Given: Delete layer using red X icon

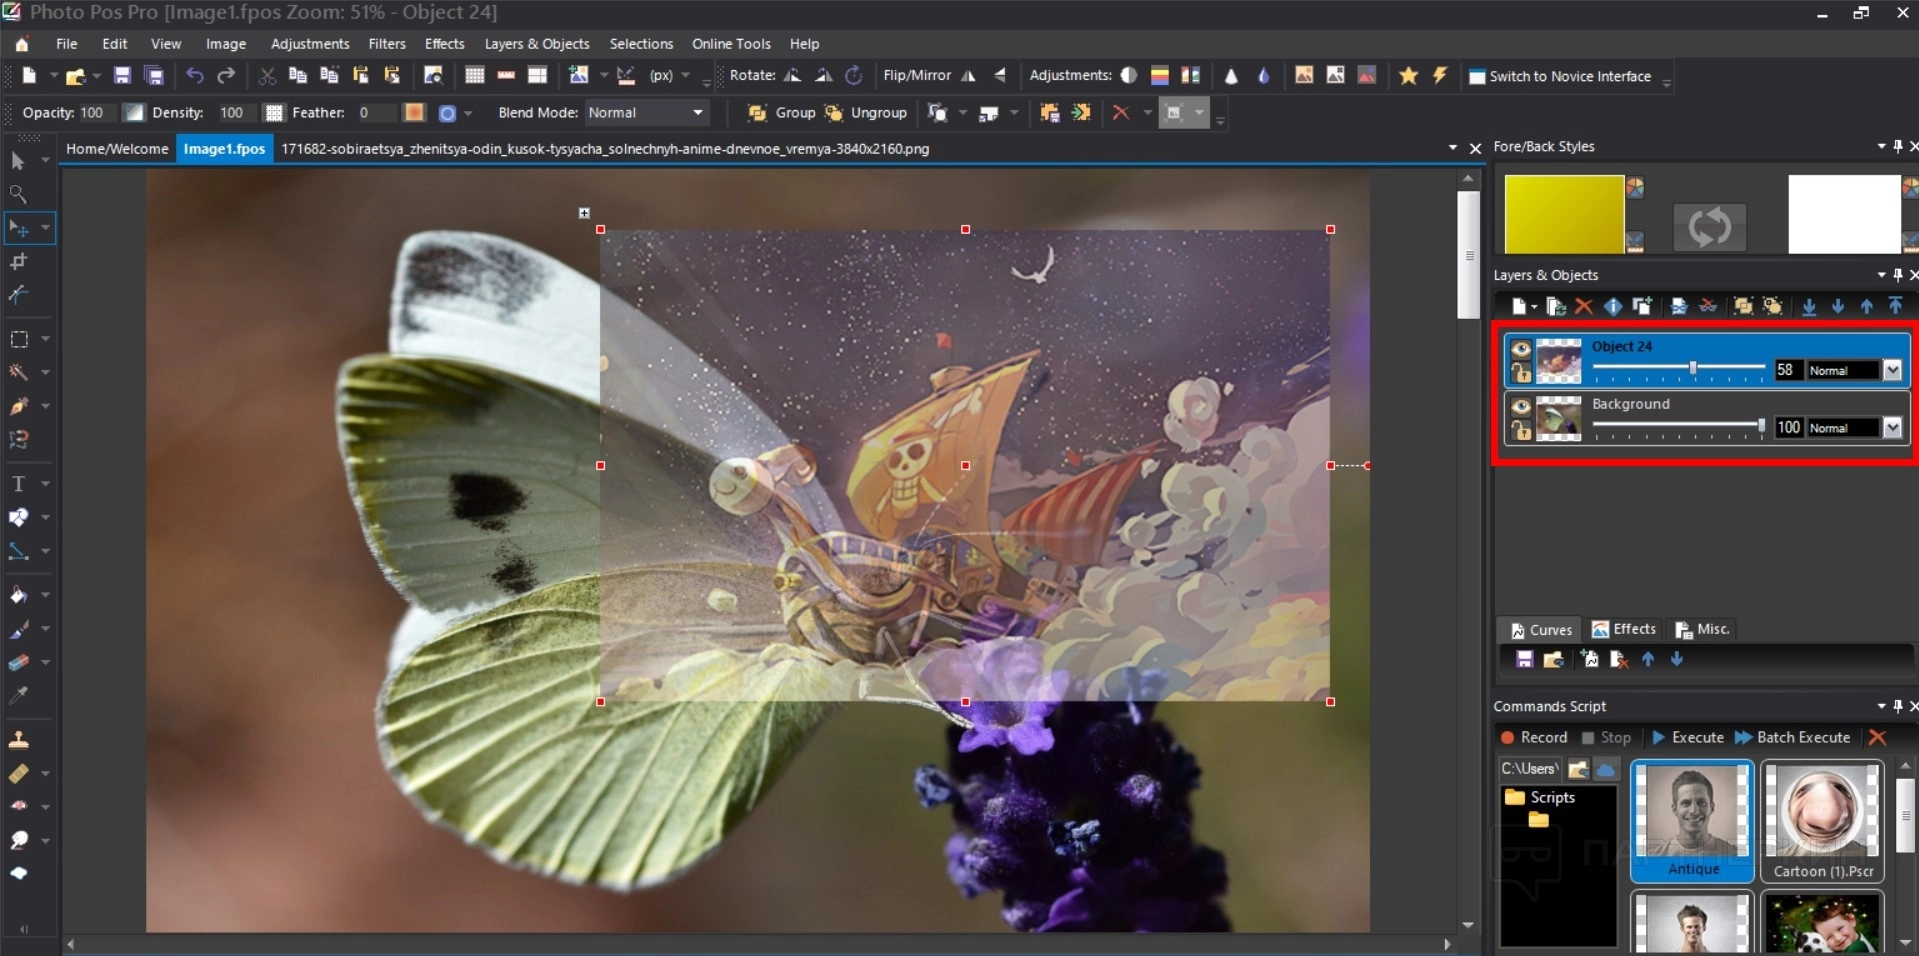Looking at the screenshot, I should pos(1583,307).
